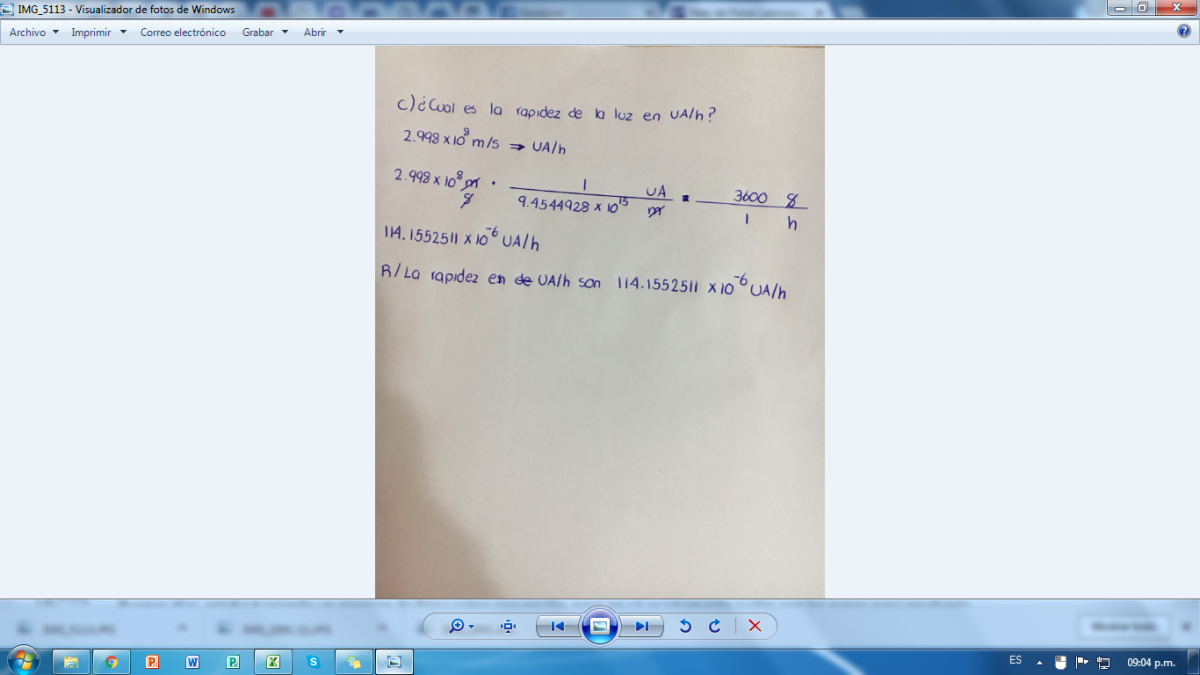Delete the photo with red X
Viewport: 1200px width, 675px height.
(x=755, y=626)
